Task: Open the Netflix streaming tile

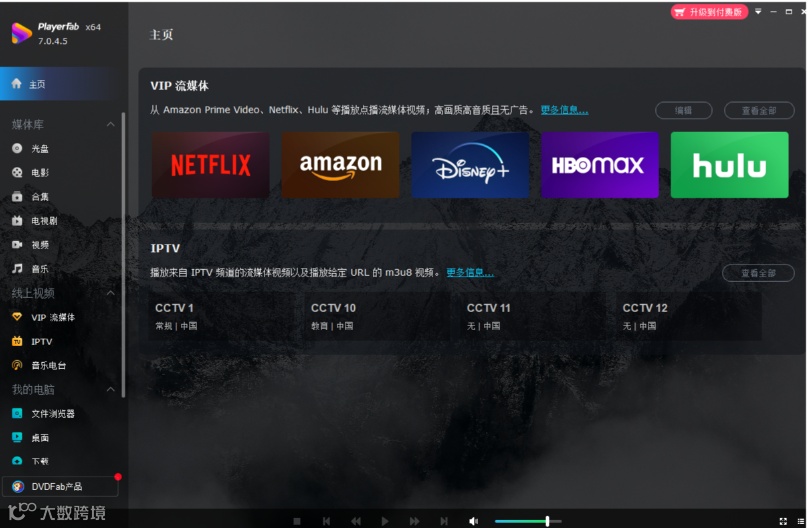Action: tap(211, 165)
